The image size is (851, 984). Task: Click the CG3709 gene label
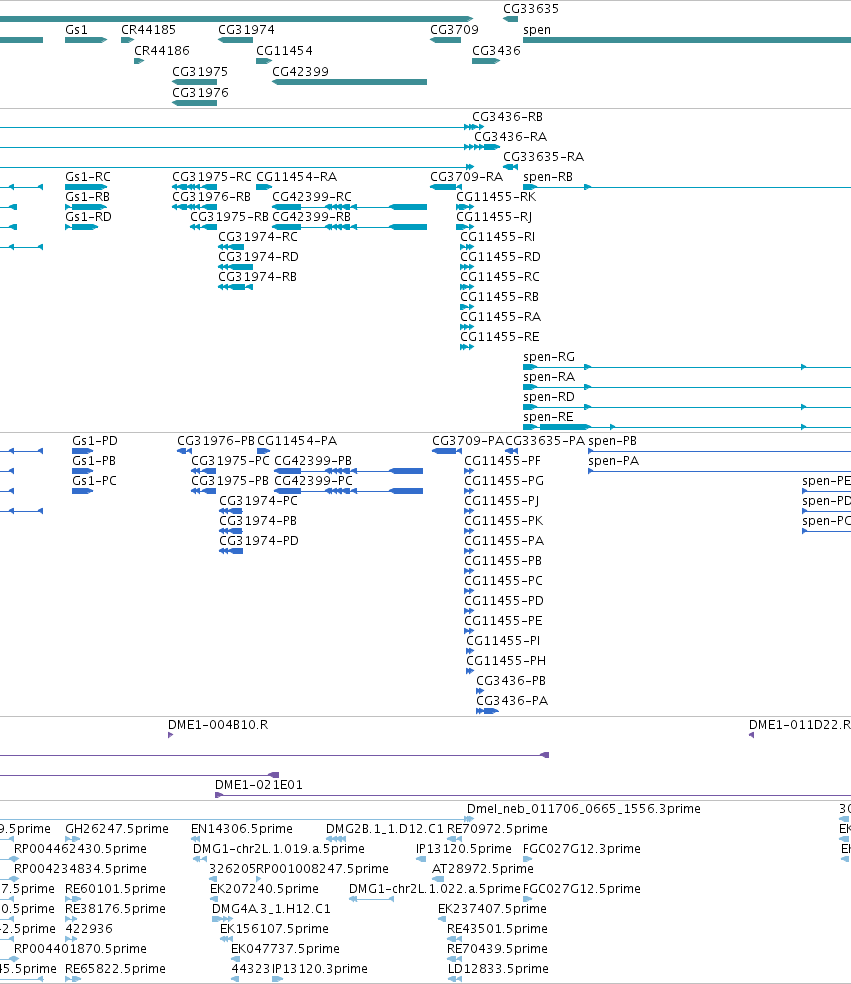tap(454, 29)
